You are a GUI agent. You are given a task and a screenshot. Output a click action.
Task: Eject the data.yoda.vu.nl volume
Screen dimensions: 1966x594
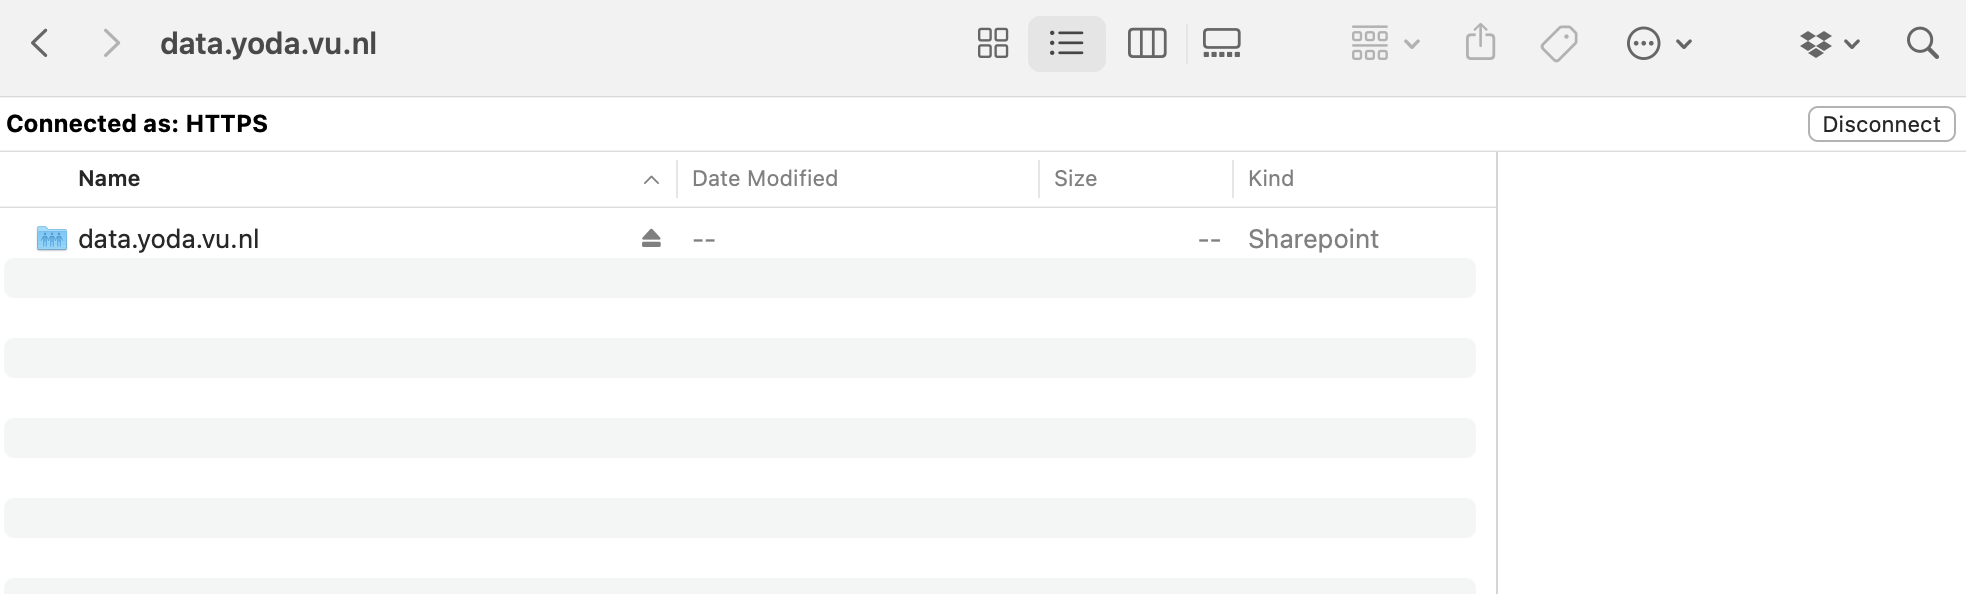(x=651, y=238)
